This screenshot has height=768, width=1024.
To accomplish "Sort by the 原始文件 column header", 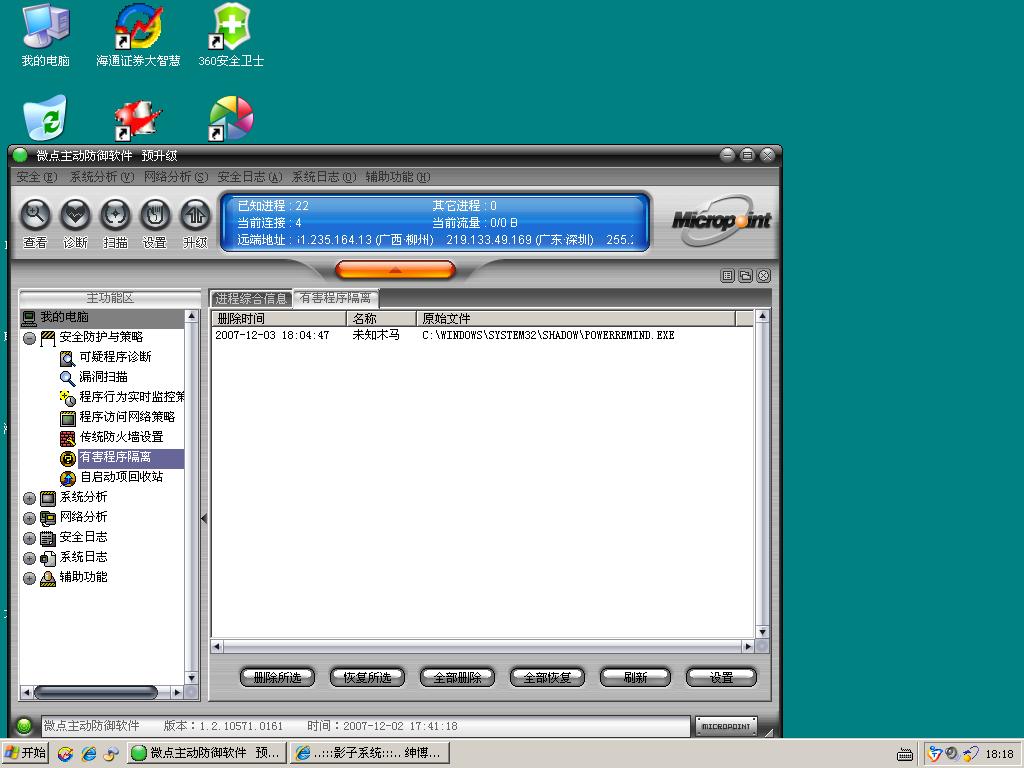I will (576, 319).
